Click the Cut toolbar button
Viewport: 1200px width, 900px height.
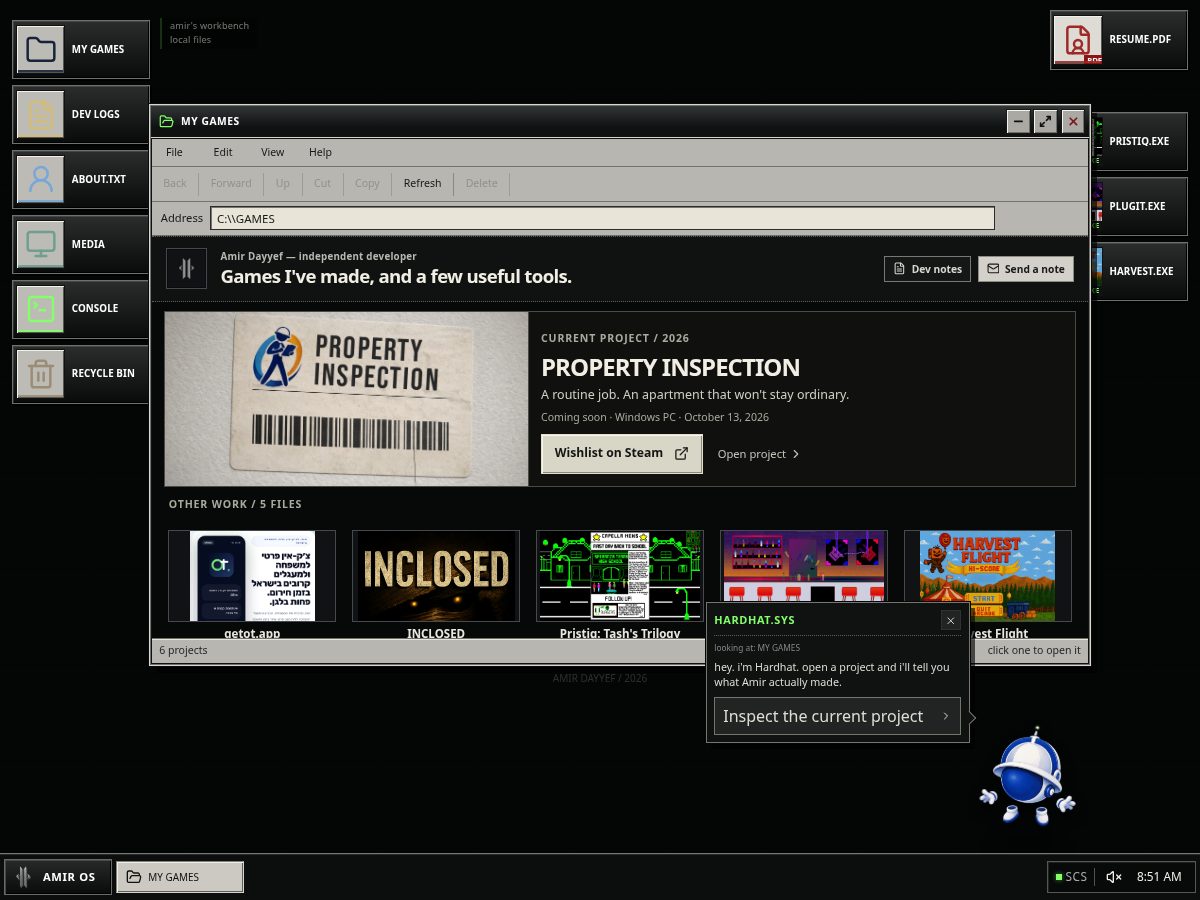coord(322,183)
